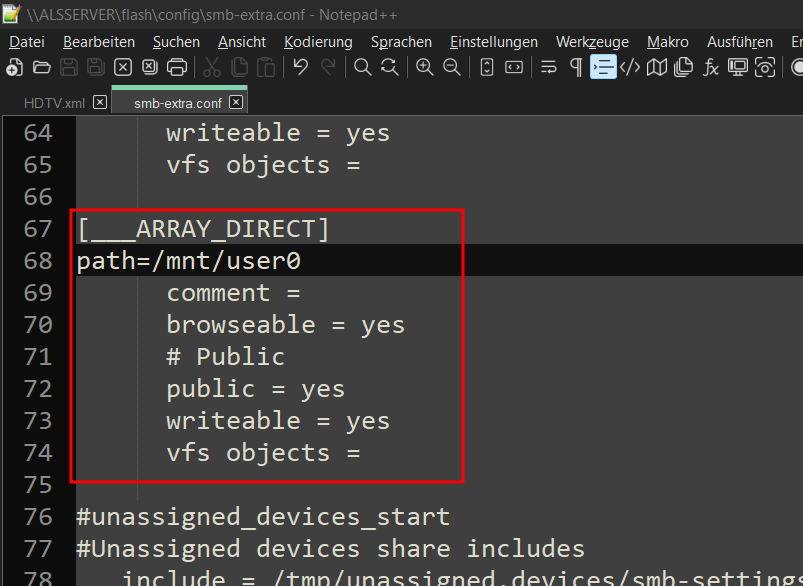Open the Kodierung menu

point(318,42)
